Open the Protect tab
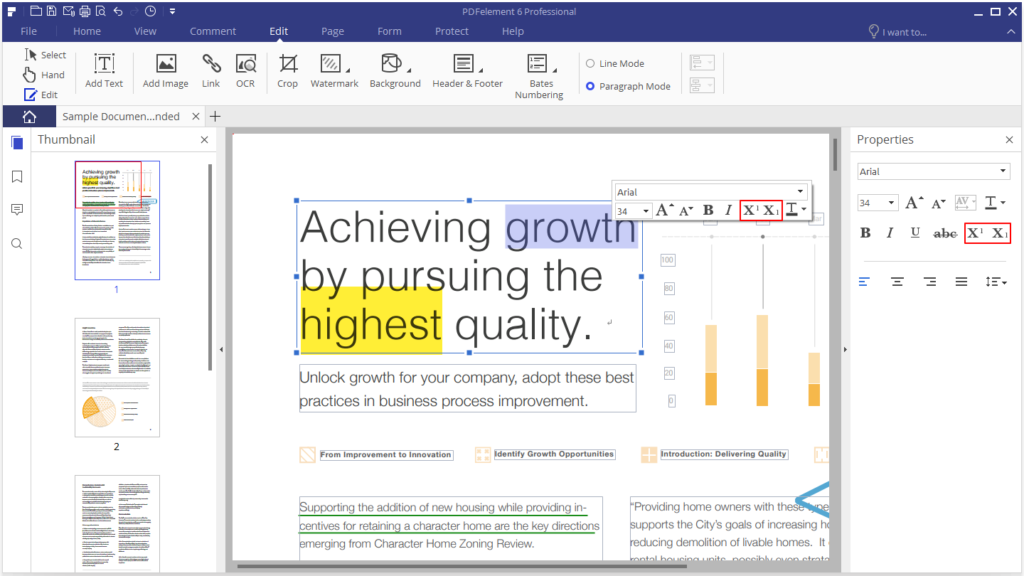1024x576 pixels. 452,31
